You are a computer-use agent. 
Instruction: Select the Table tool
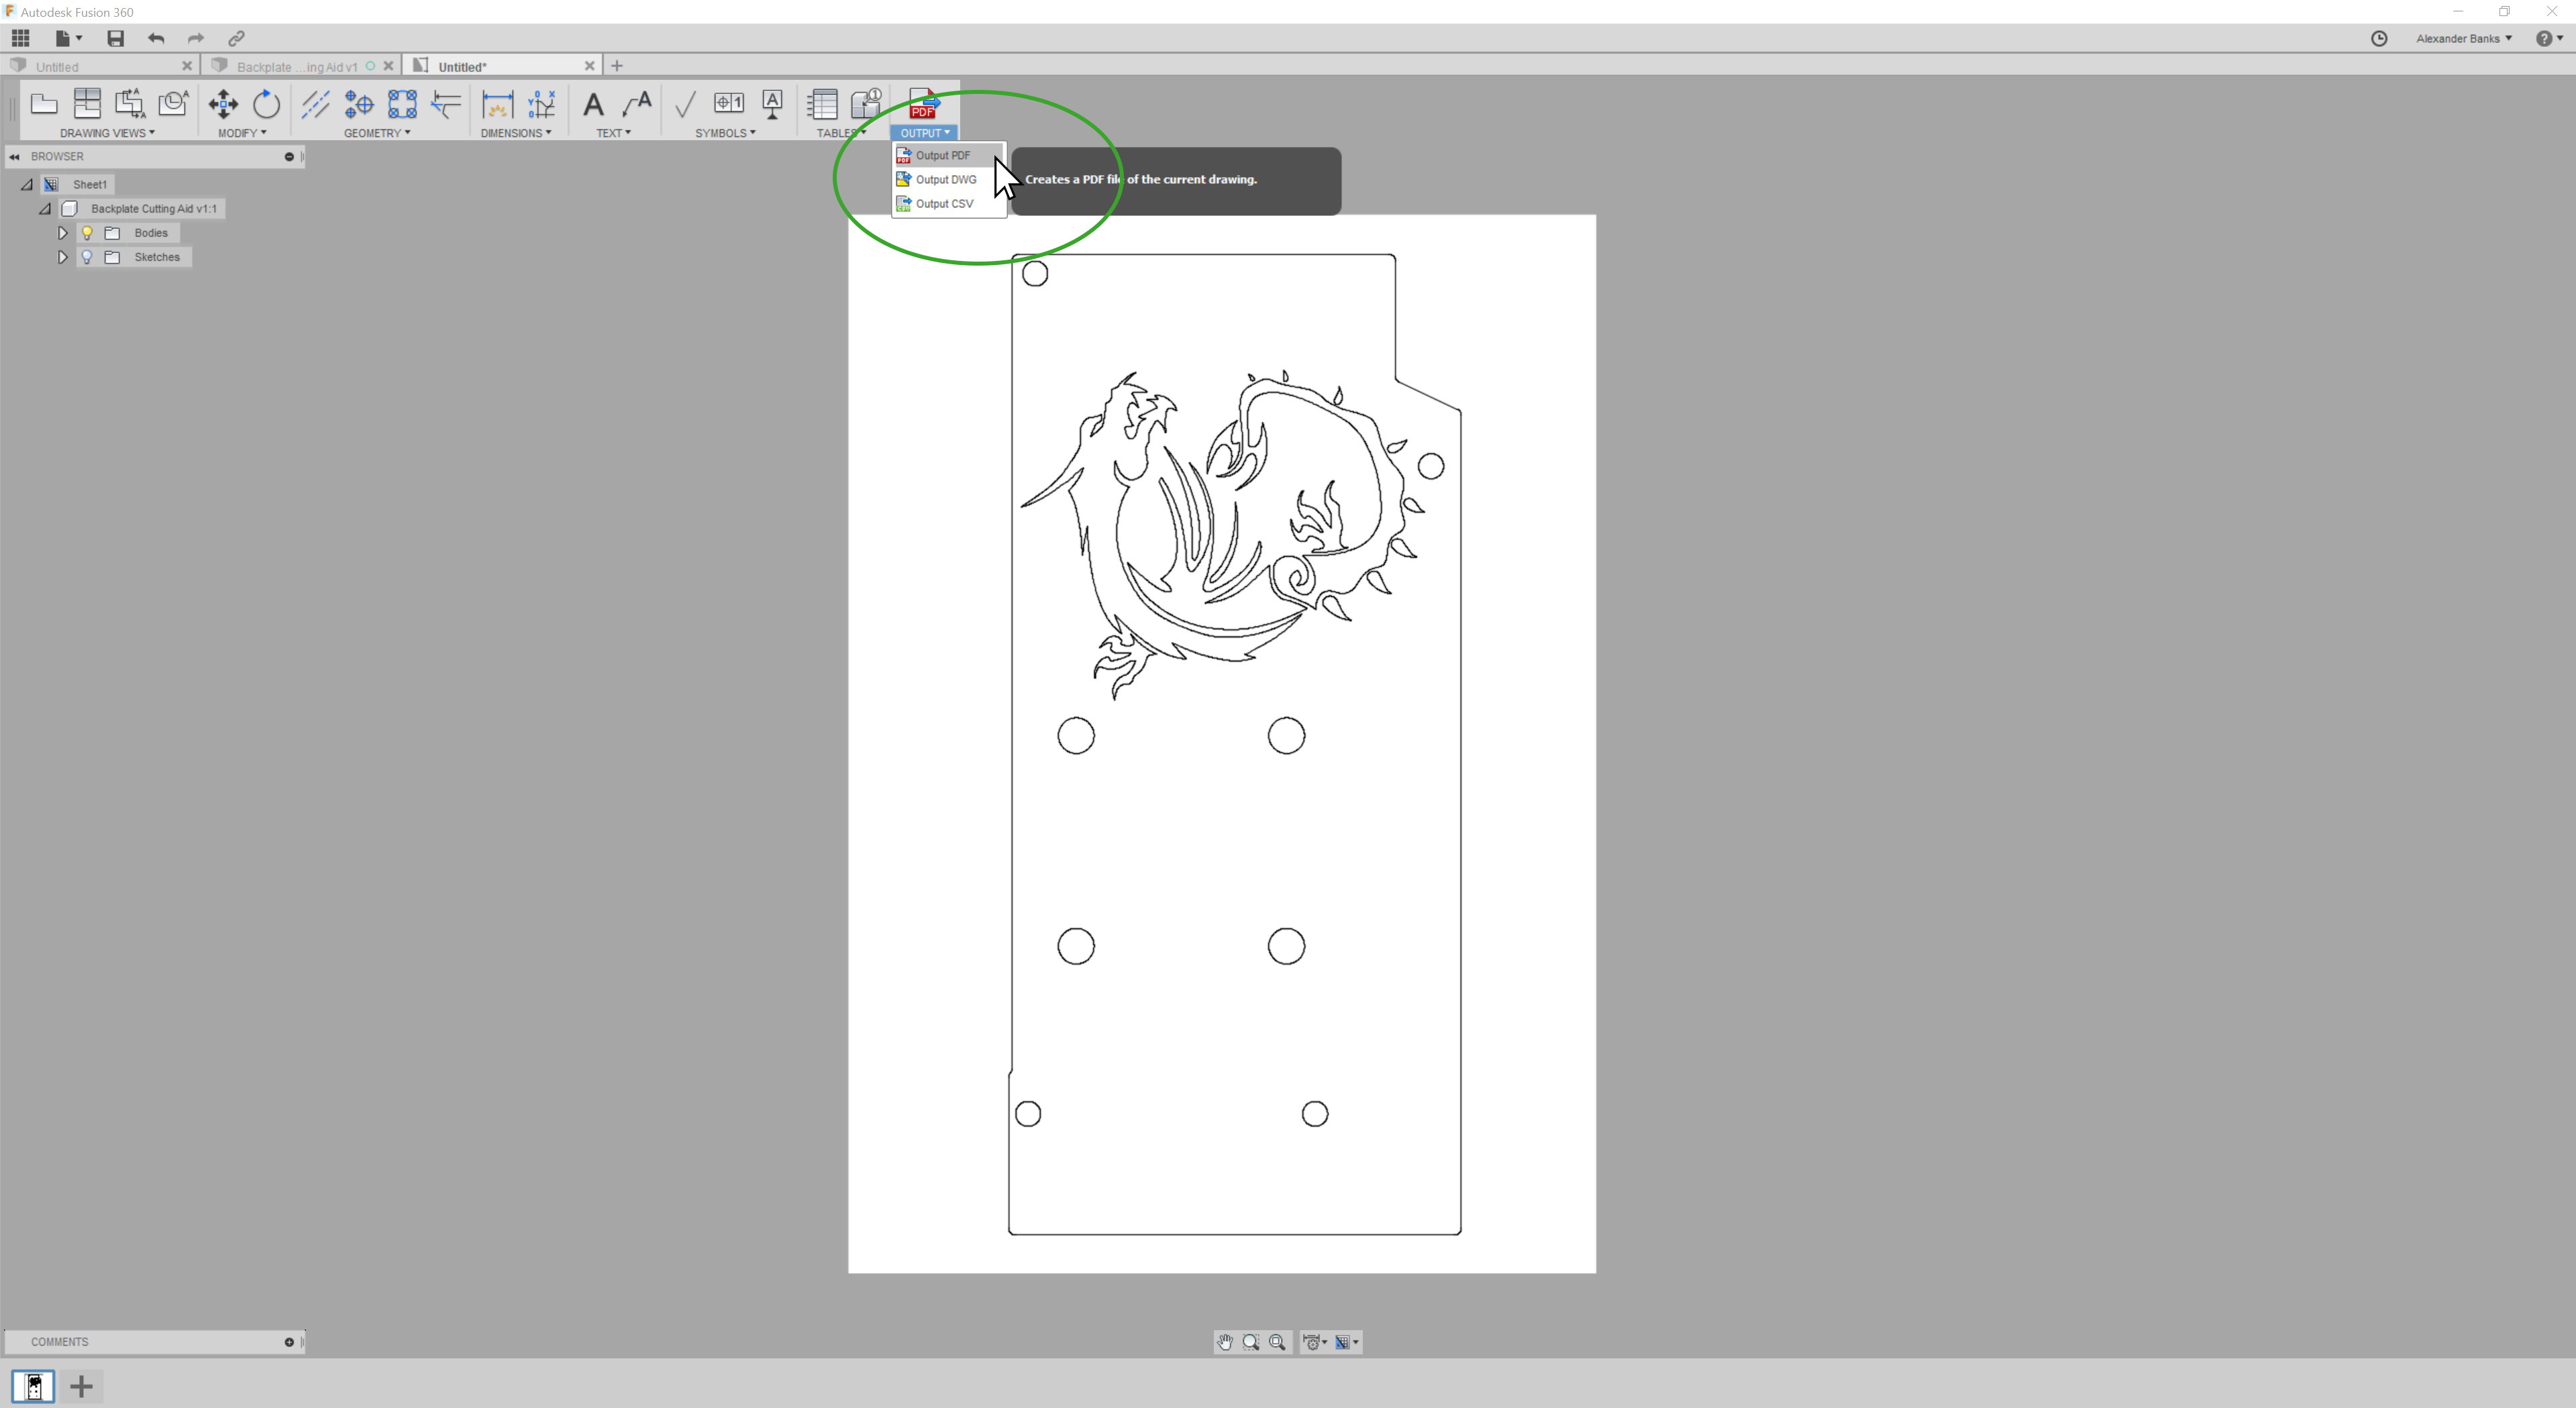(x=822, y=104)
